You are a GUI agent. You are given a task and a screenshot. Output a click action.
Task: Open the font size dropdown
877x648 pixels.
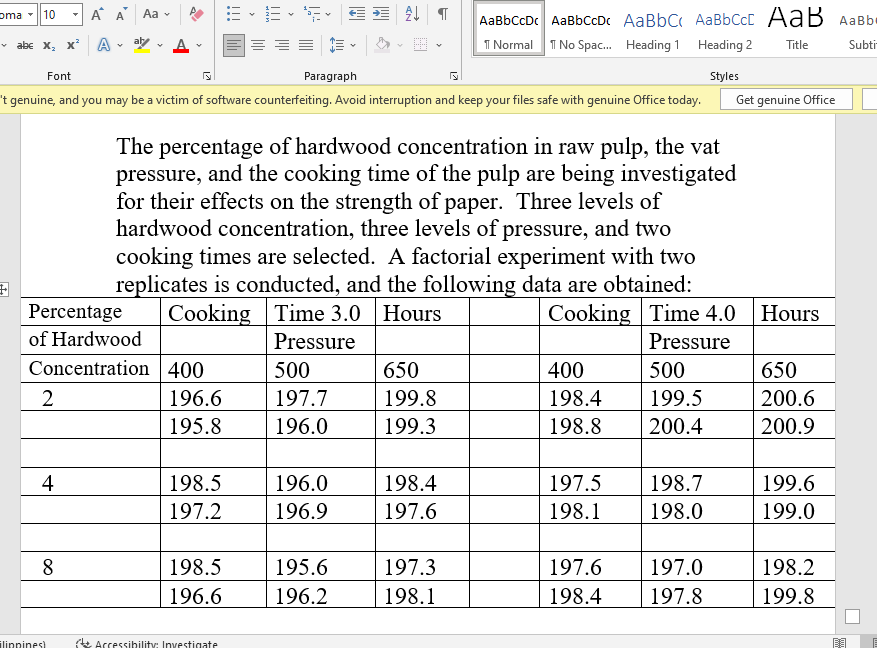75,15
